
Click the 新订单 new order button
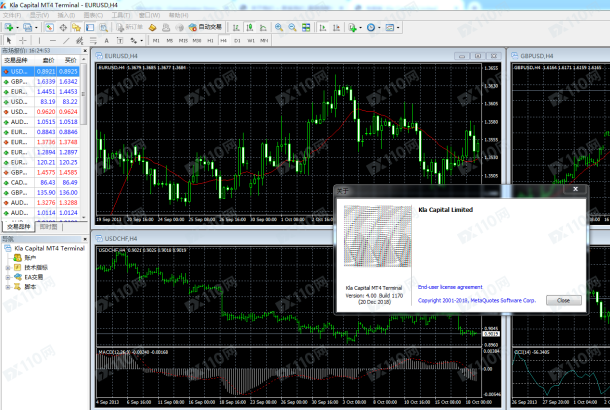pos(130,27)
